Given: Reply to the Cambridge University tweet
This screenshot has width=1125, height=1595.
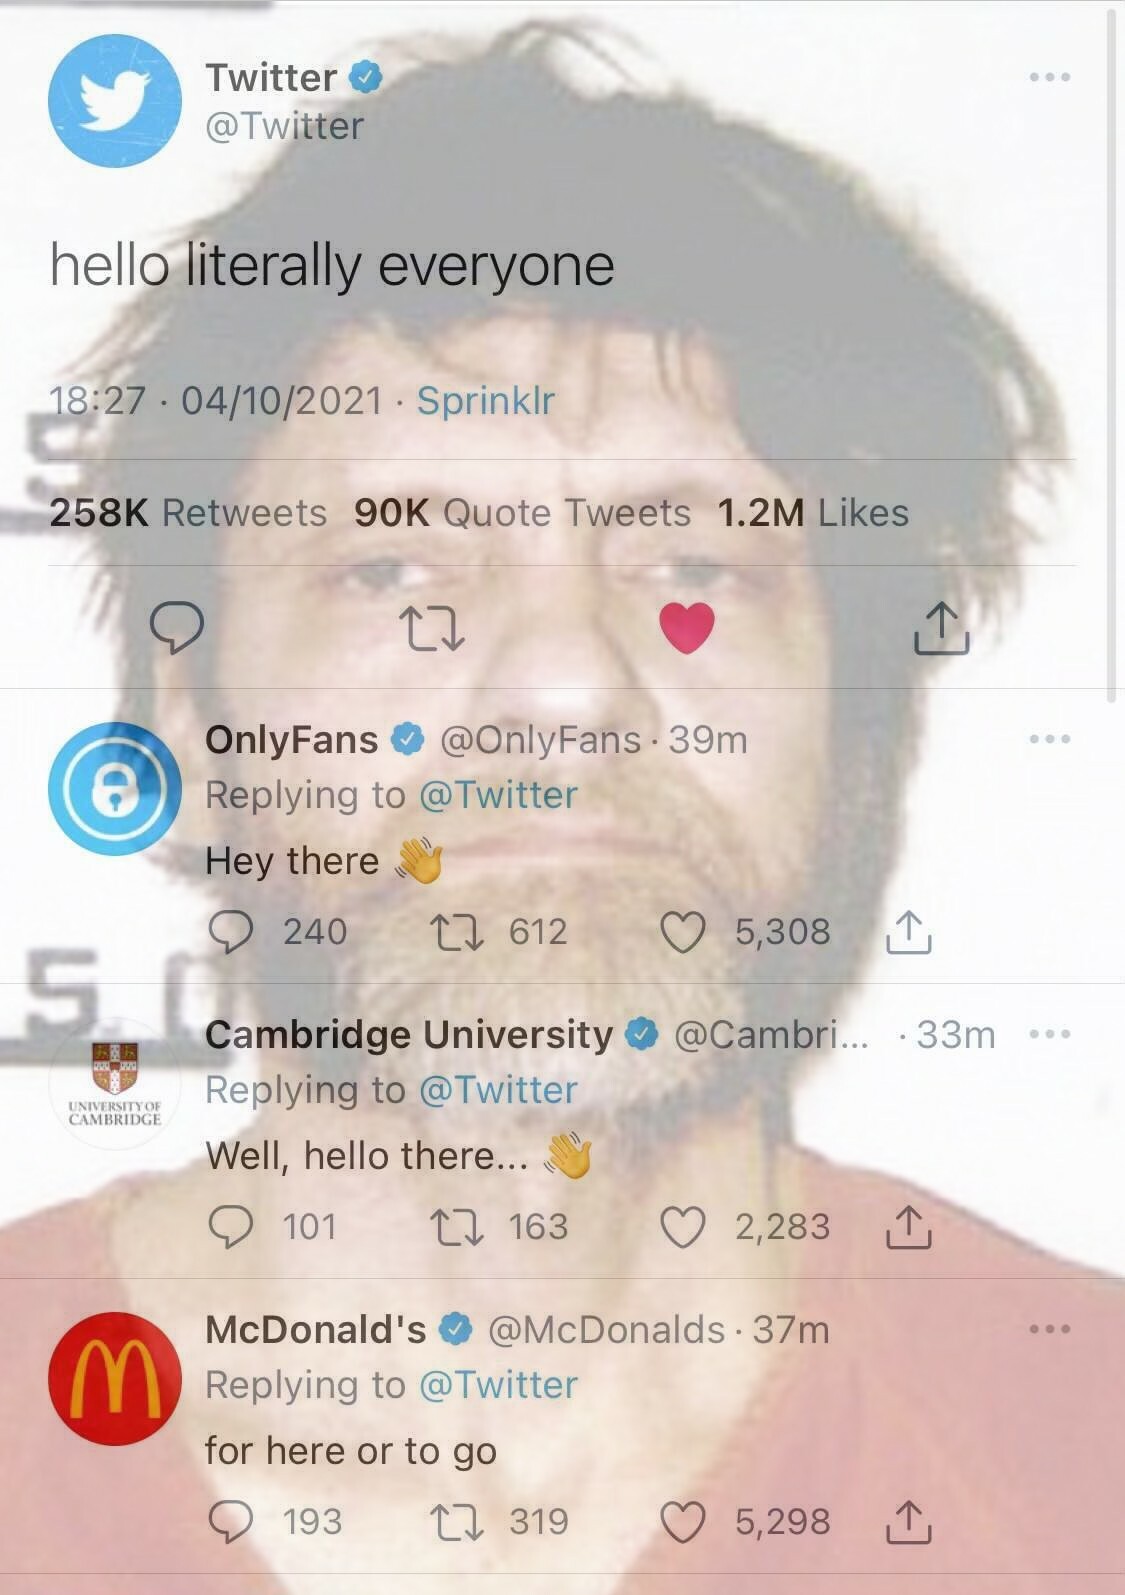Looking at the screenshot, I should 230,1227.
